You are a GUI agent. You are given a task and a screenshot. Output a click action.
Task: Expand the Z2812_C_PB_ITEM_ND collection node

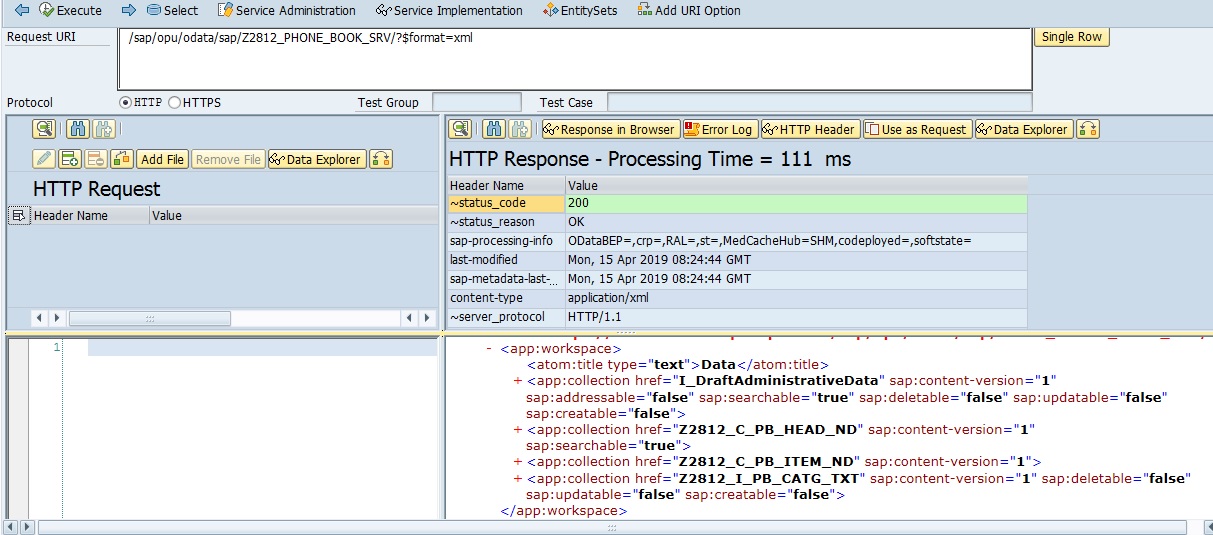pyautogui.click(x=517, y=462)
